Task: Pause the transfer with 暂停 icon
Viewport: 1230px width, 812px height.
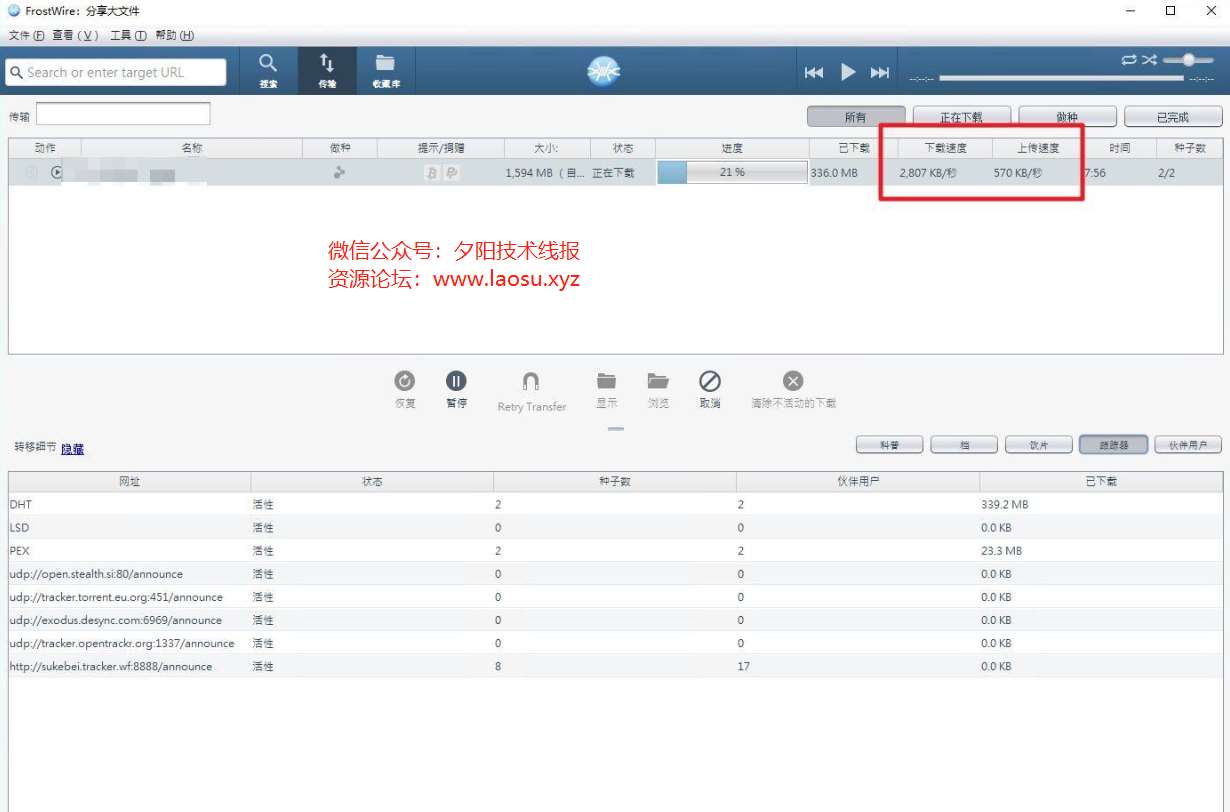Action: (456, 381)
